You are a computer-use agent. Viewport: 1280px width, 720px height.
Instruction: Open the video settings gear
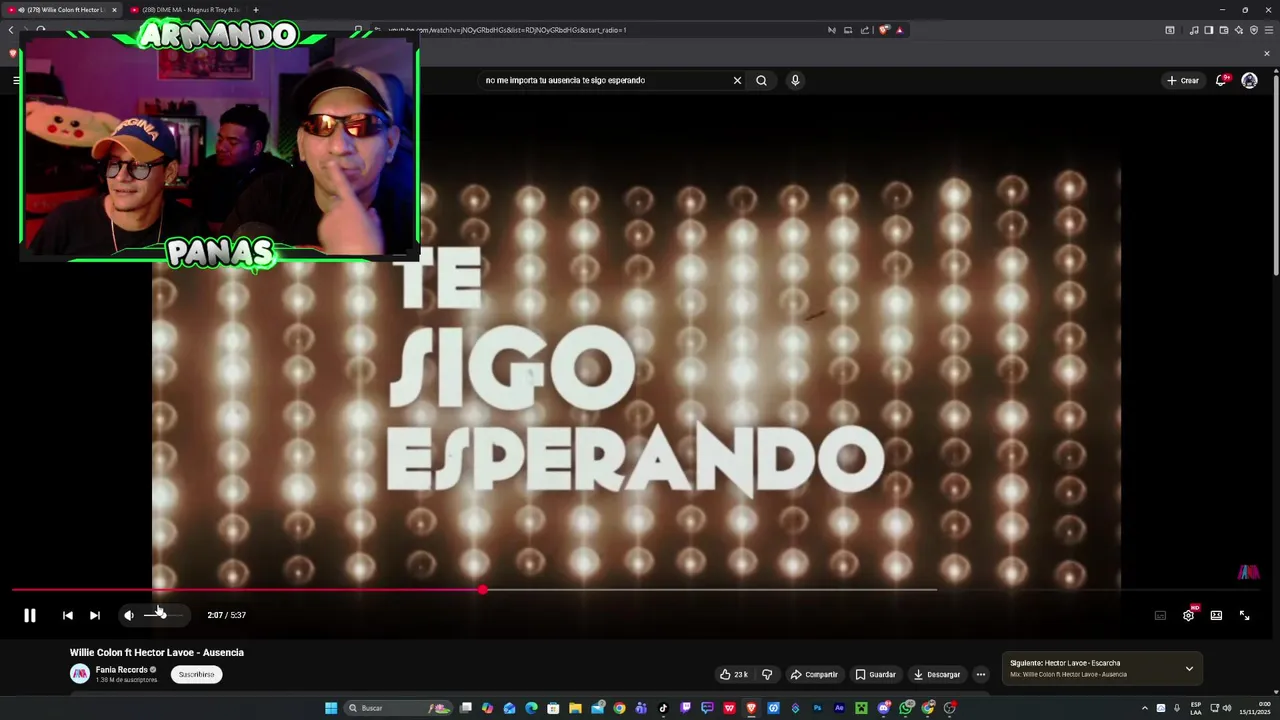coord(1188,616)
